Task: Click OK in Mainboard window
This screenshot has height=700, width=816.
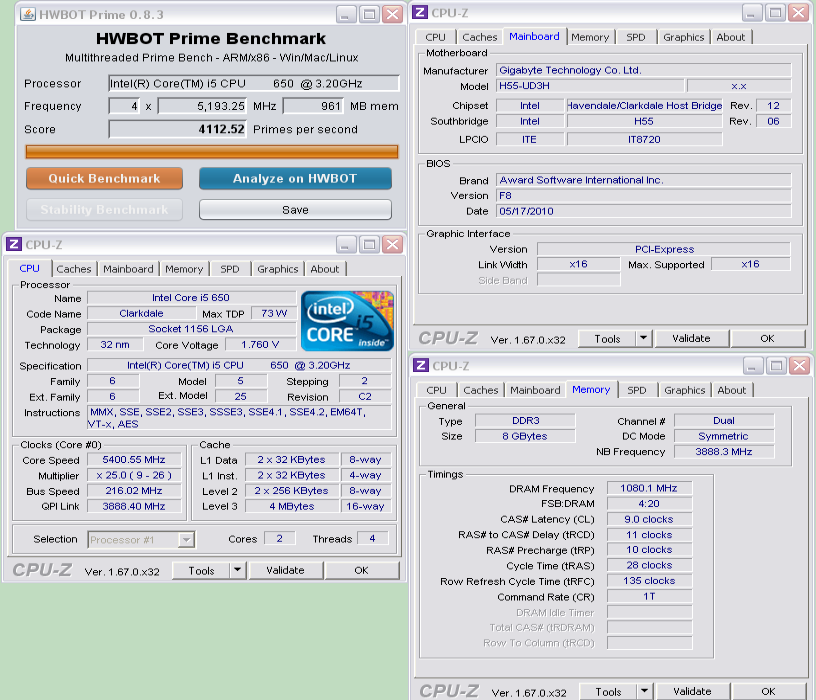Action: [768, 338]
